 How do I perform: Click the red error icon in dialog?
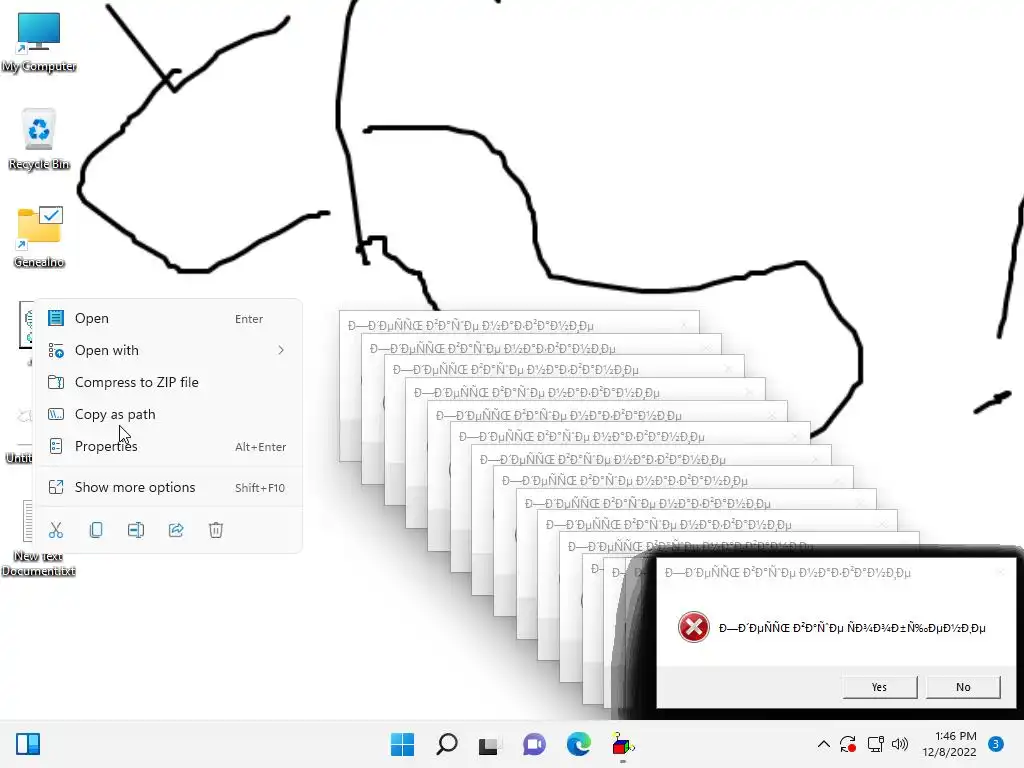pos(694,628)
